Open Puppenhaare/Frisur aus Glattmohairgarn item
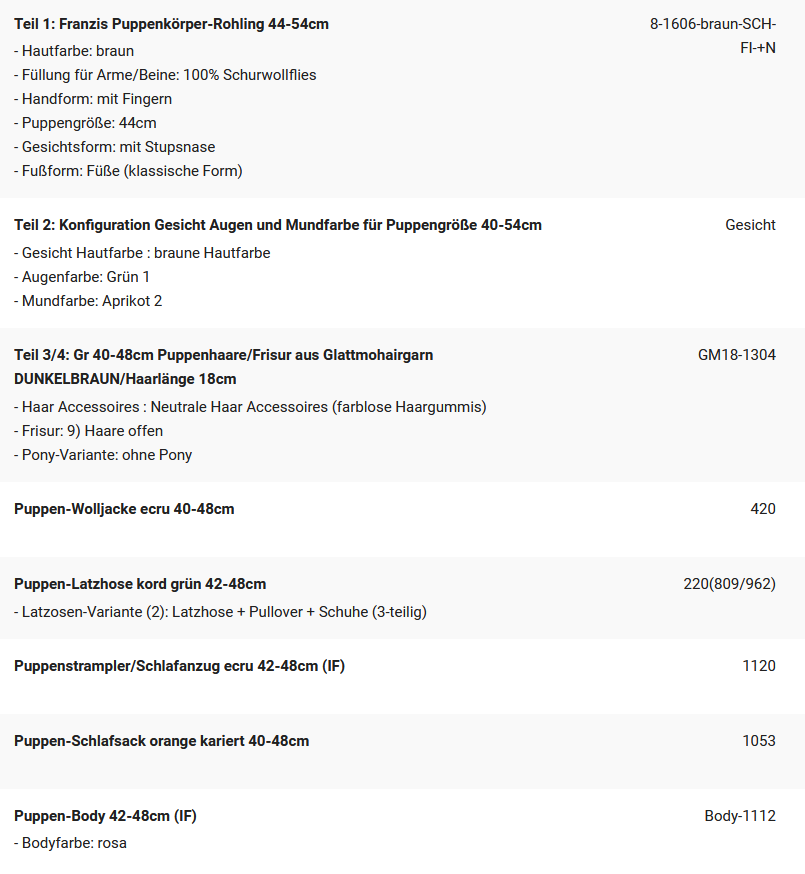This screenshot has width=805, height=874. tap(224, 367)
